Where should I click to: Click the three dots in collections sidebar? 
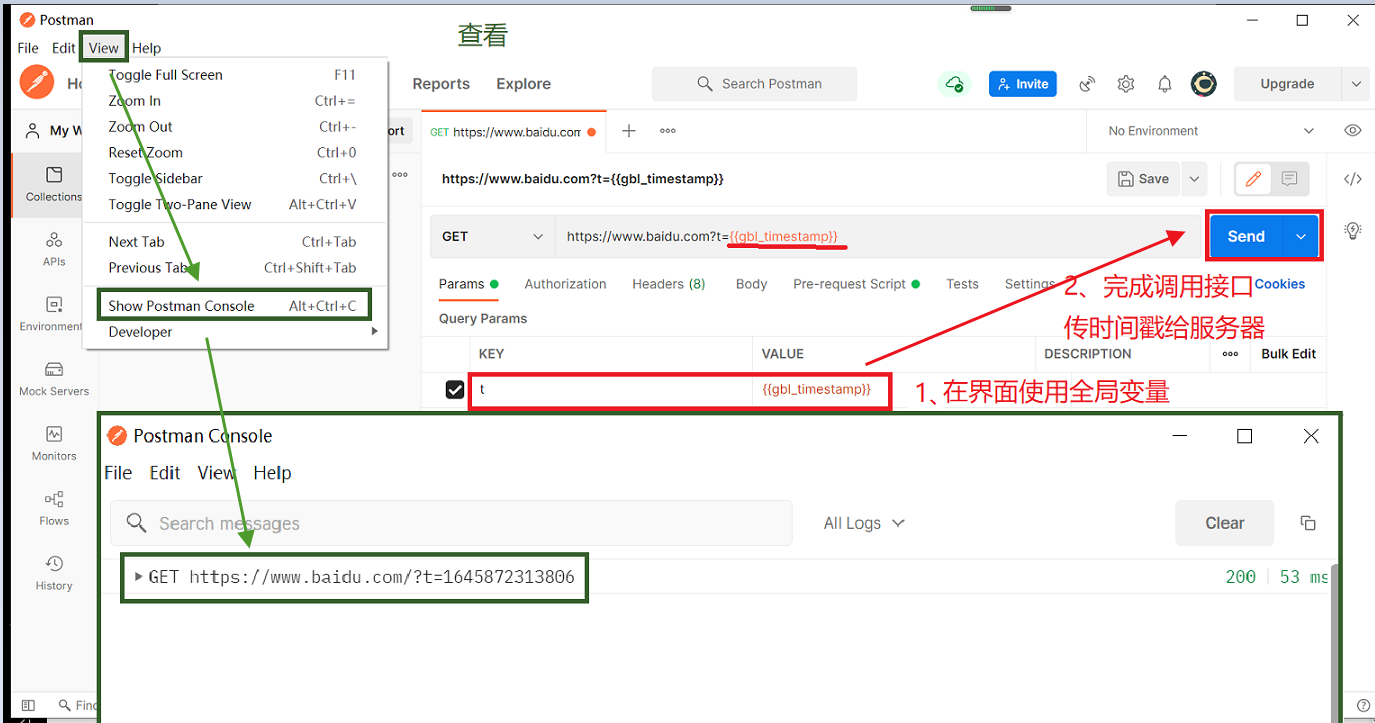(x=400, y=175)
